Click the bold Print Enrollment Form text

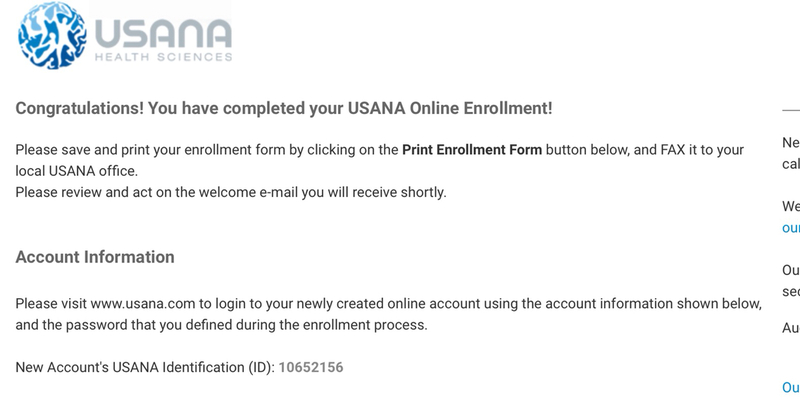coord(472,150)
